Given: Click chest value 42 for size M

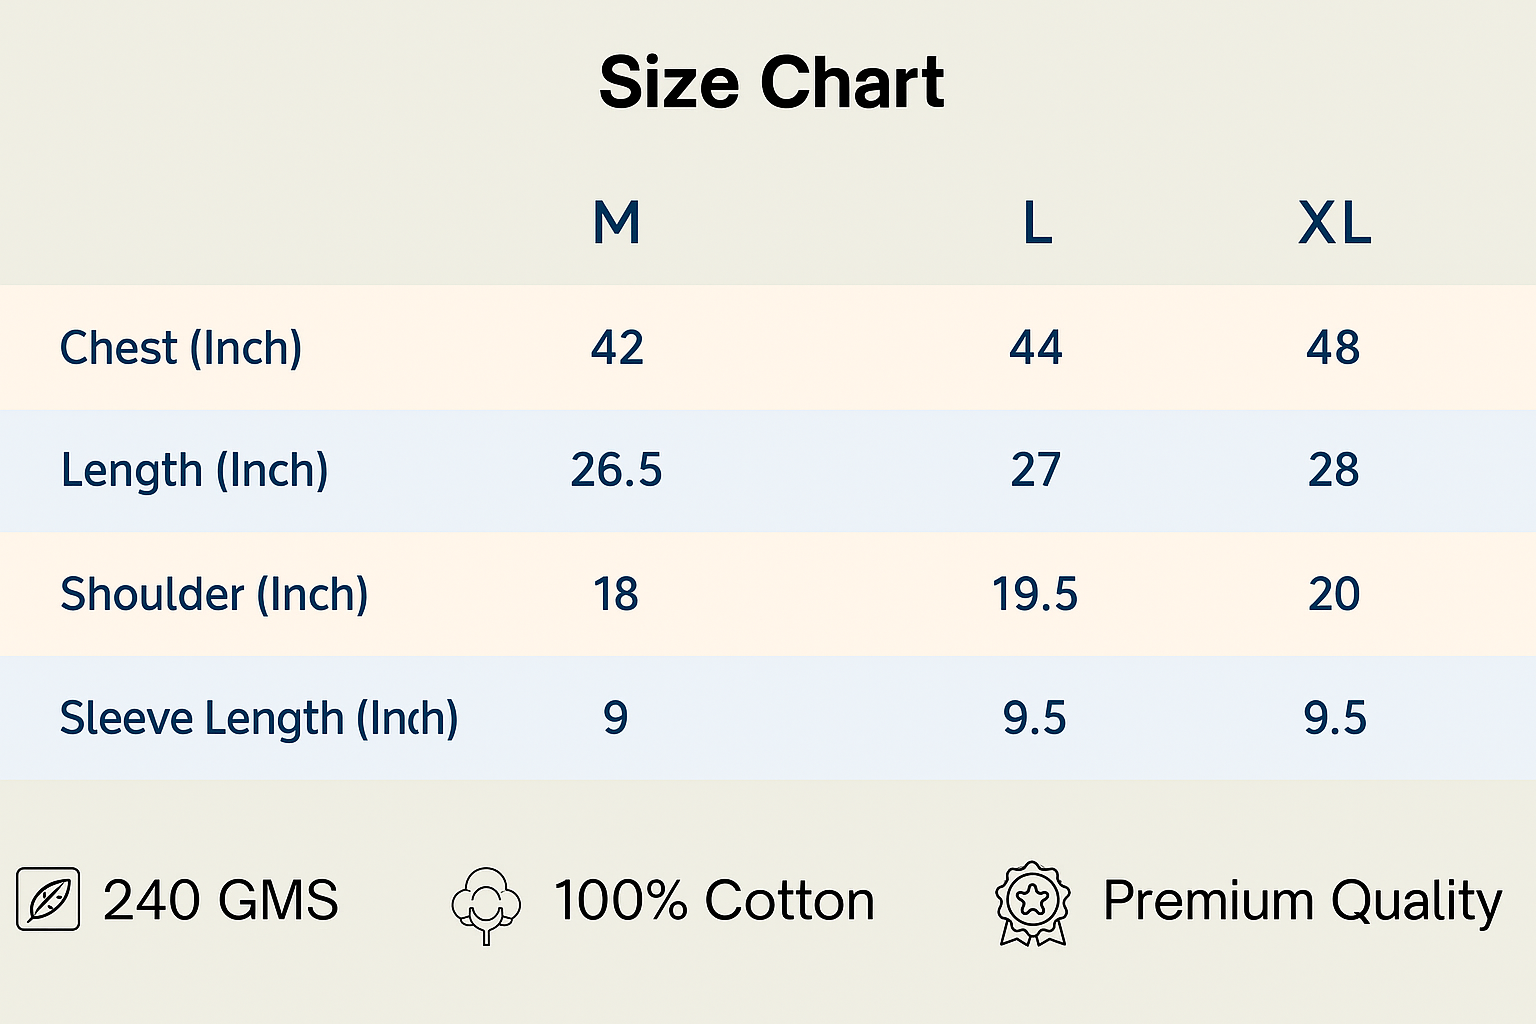Looking at the screenshot, I should point(617,348).
